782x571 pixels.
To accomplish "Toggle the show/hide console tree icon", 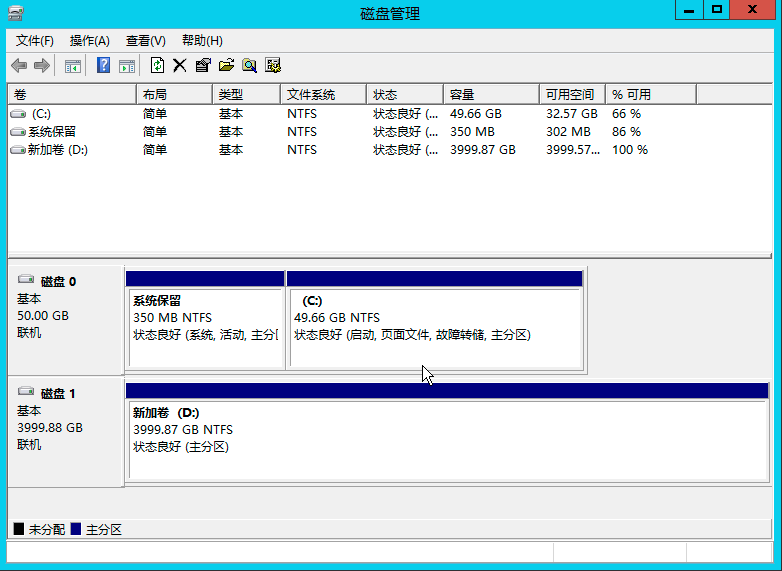I will click(x=73, y=66).
